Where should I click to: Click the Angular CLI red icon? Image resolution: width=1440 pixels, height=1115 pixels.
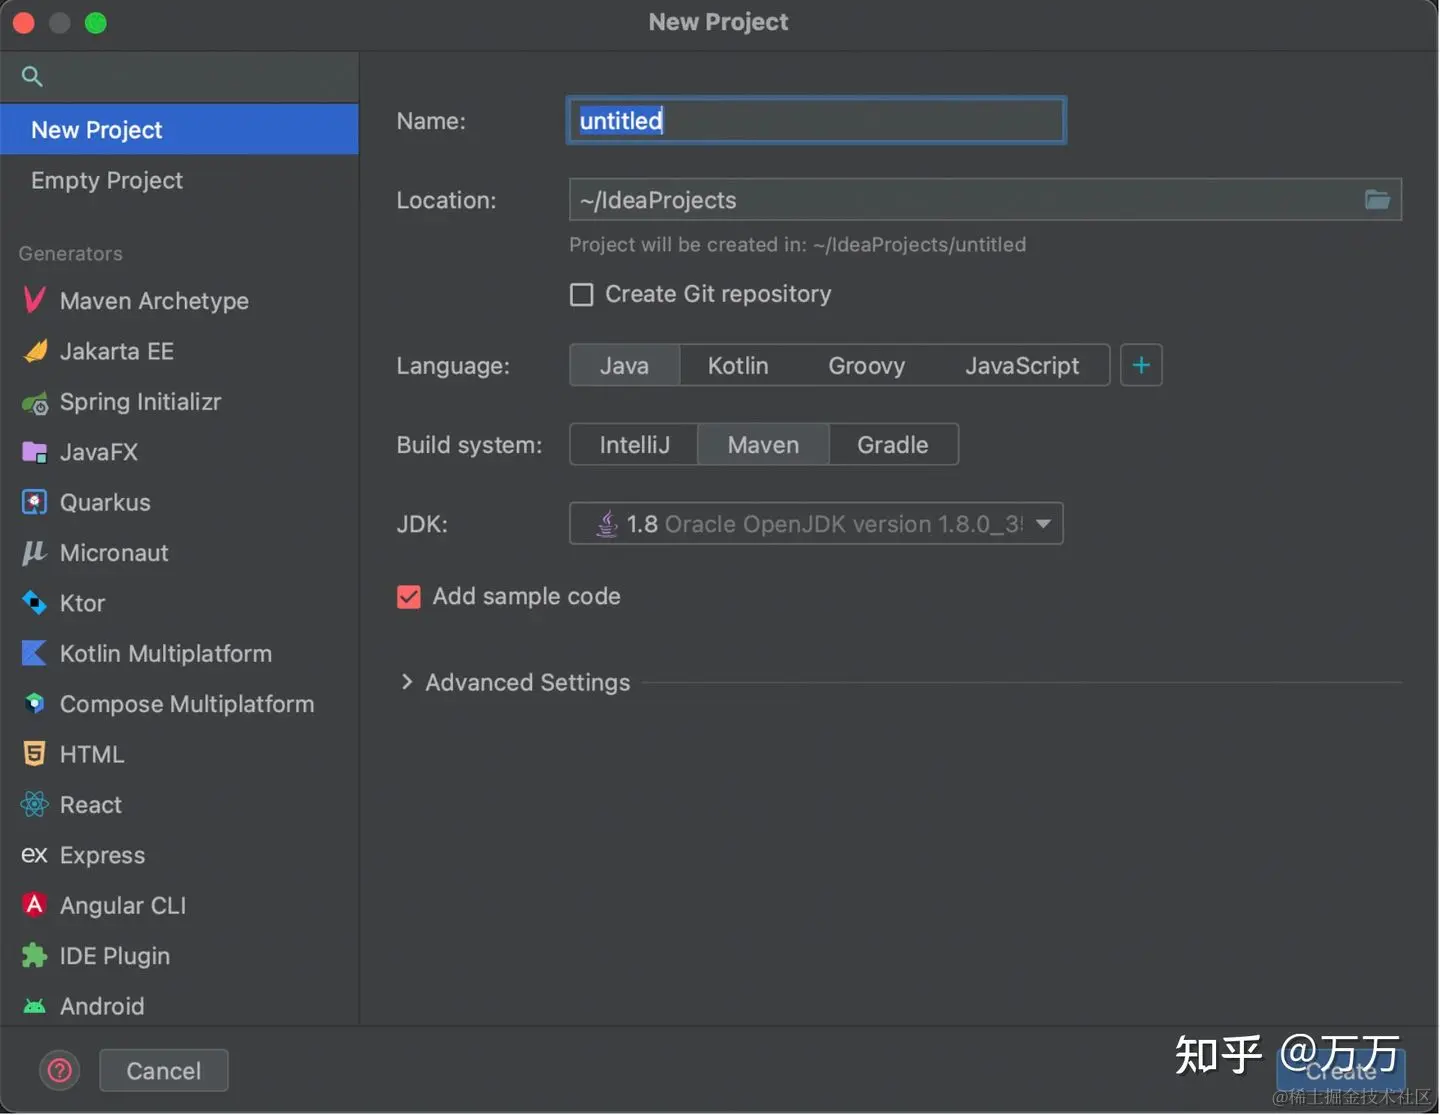[x=35, y=905]
